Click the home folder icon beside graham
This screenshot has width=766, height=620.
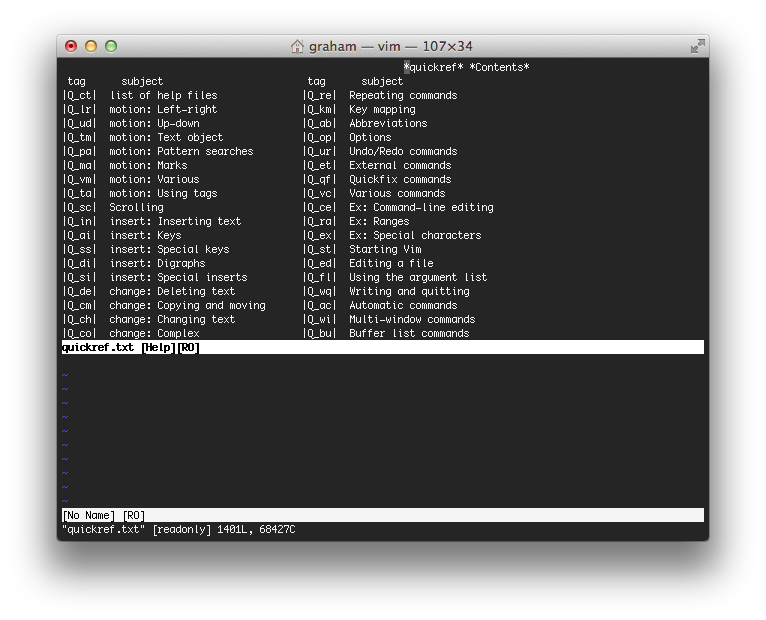pos(297,46)
